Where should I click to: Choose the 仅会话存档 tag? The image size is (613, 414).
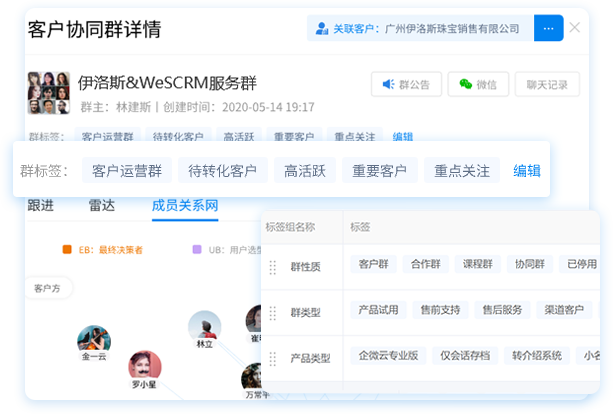(x=465, y=355)
